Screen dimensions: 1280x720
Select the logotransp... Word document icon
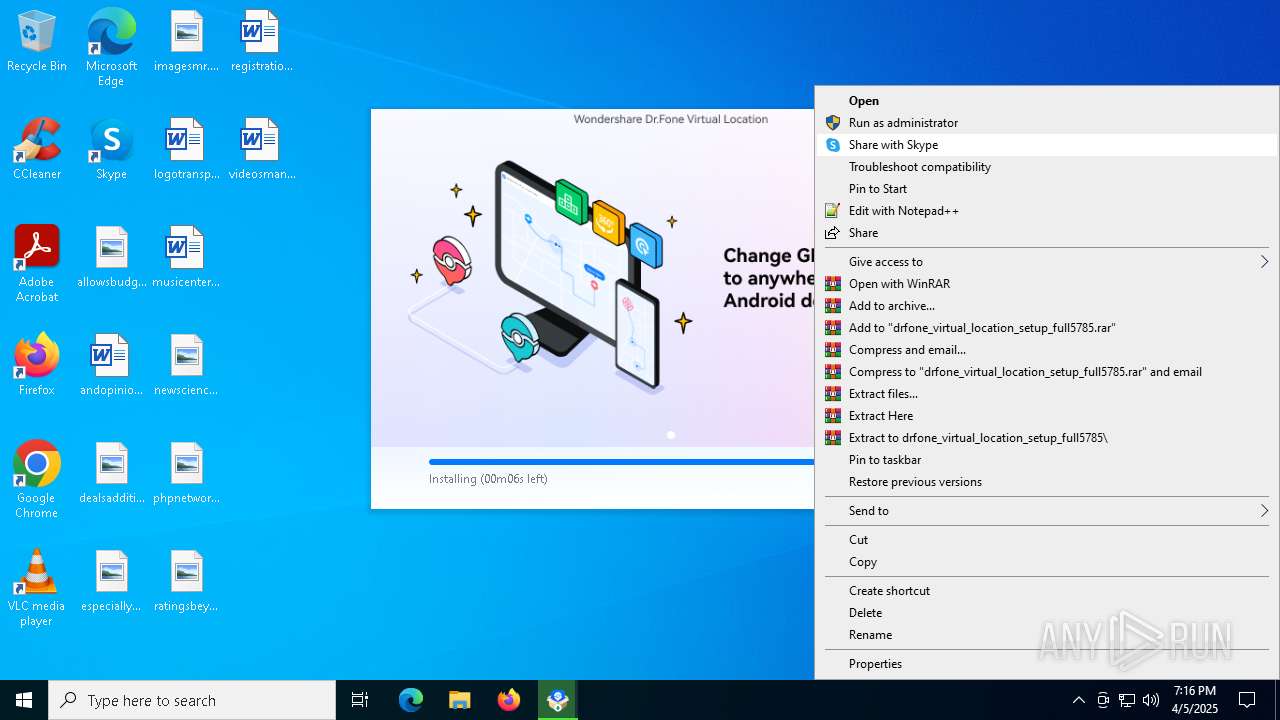coord(186,150)
